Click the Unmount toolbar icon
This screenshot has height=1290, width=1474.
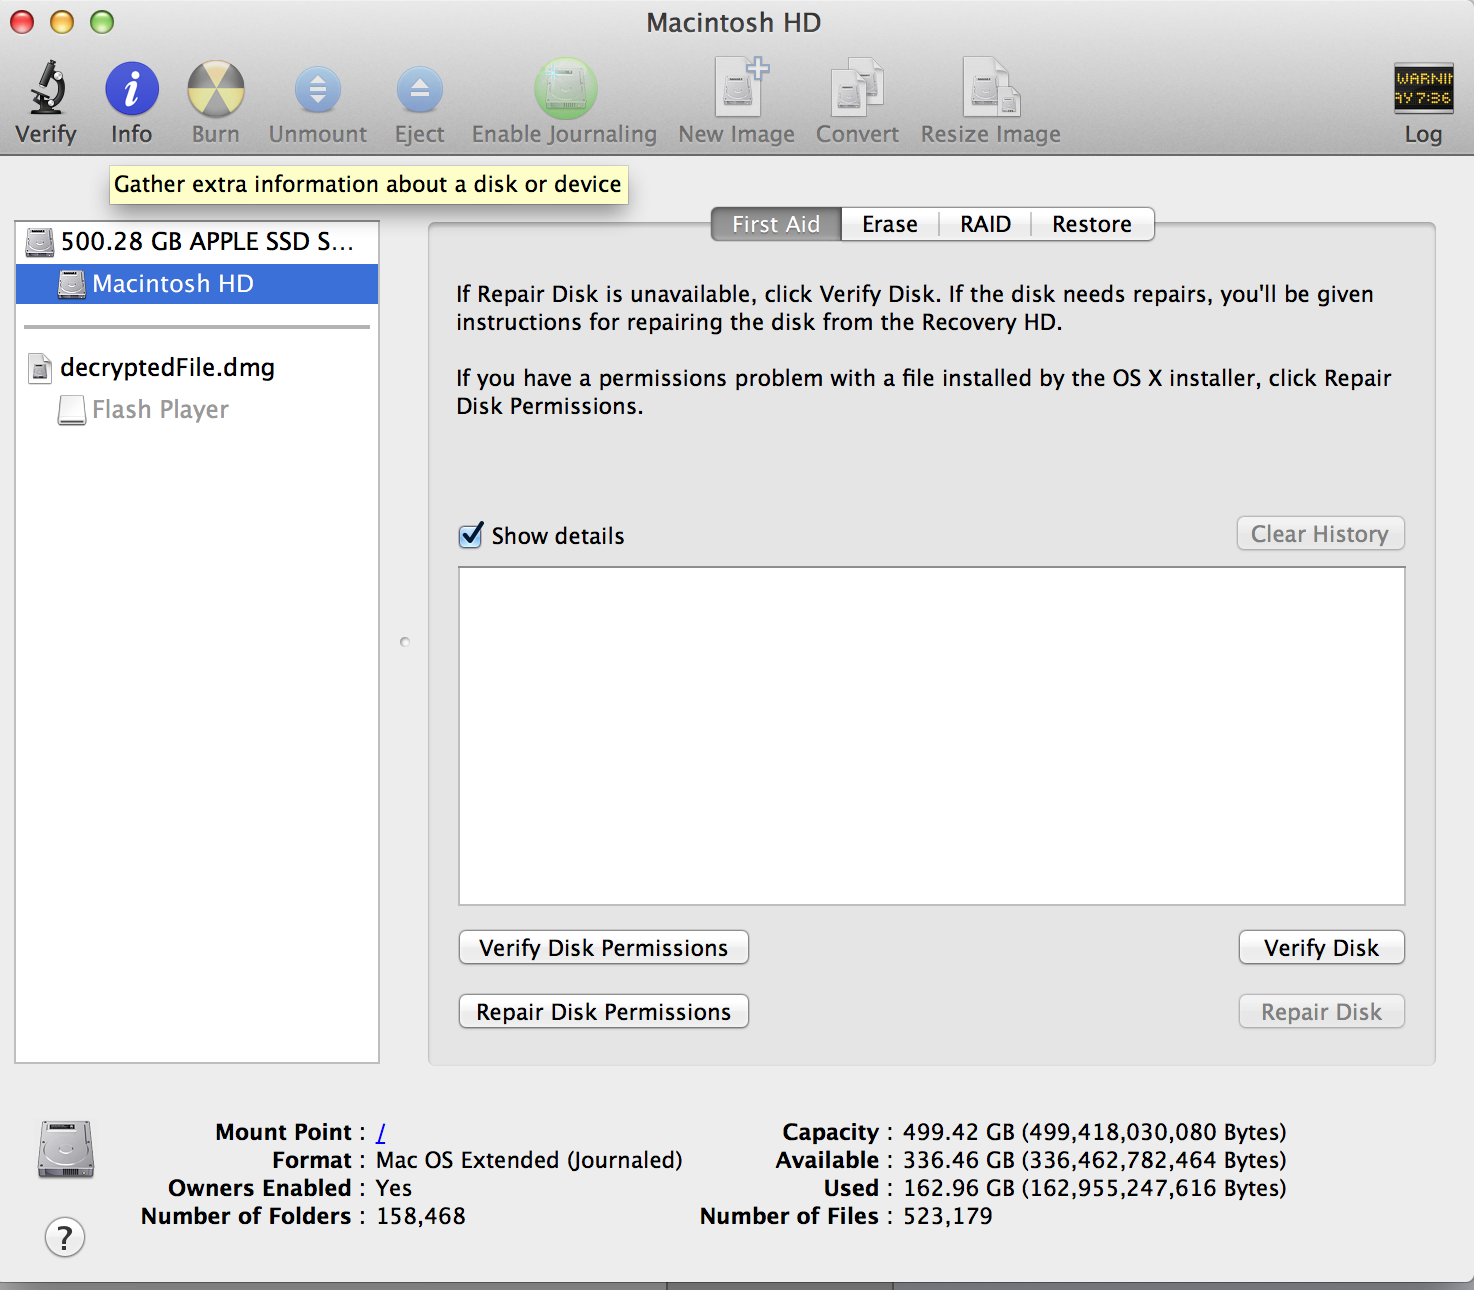pos(318,90)
